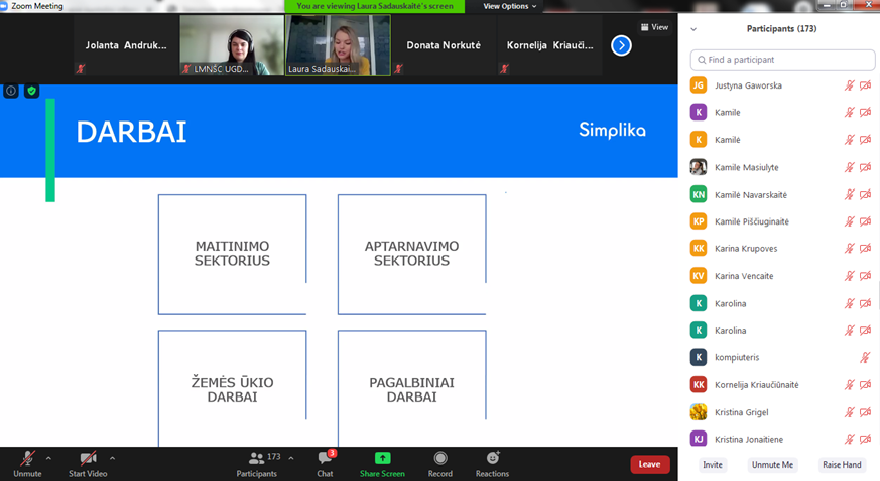The image size is (880, 481).
Task: Expand audio options arrow beside Unmute
Action: coord(48,458)
